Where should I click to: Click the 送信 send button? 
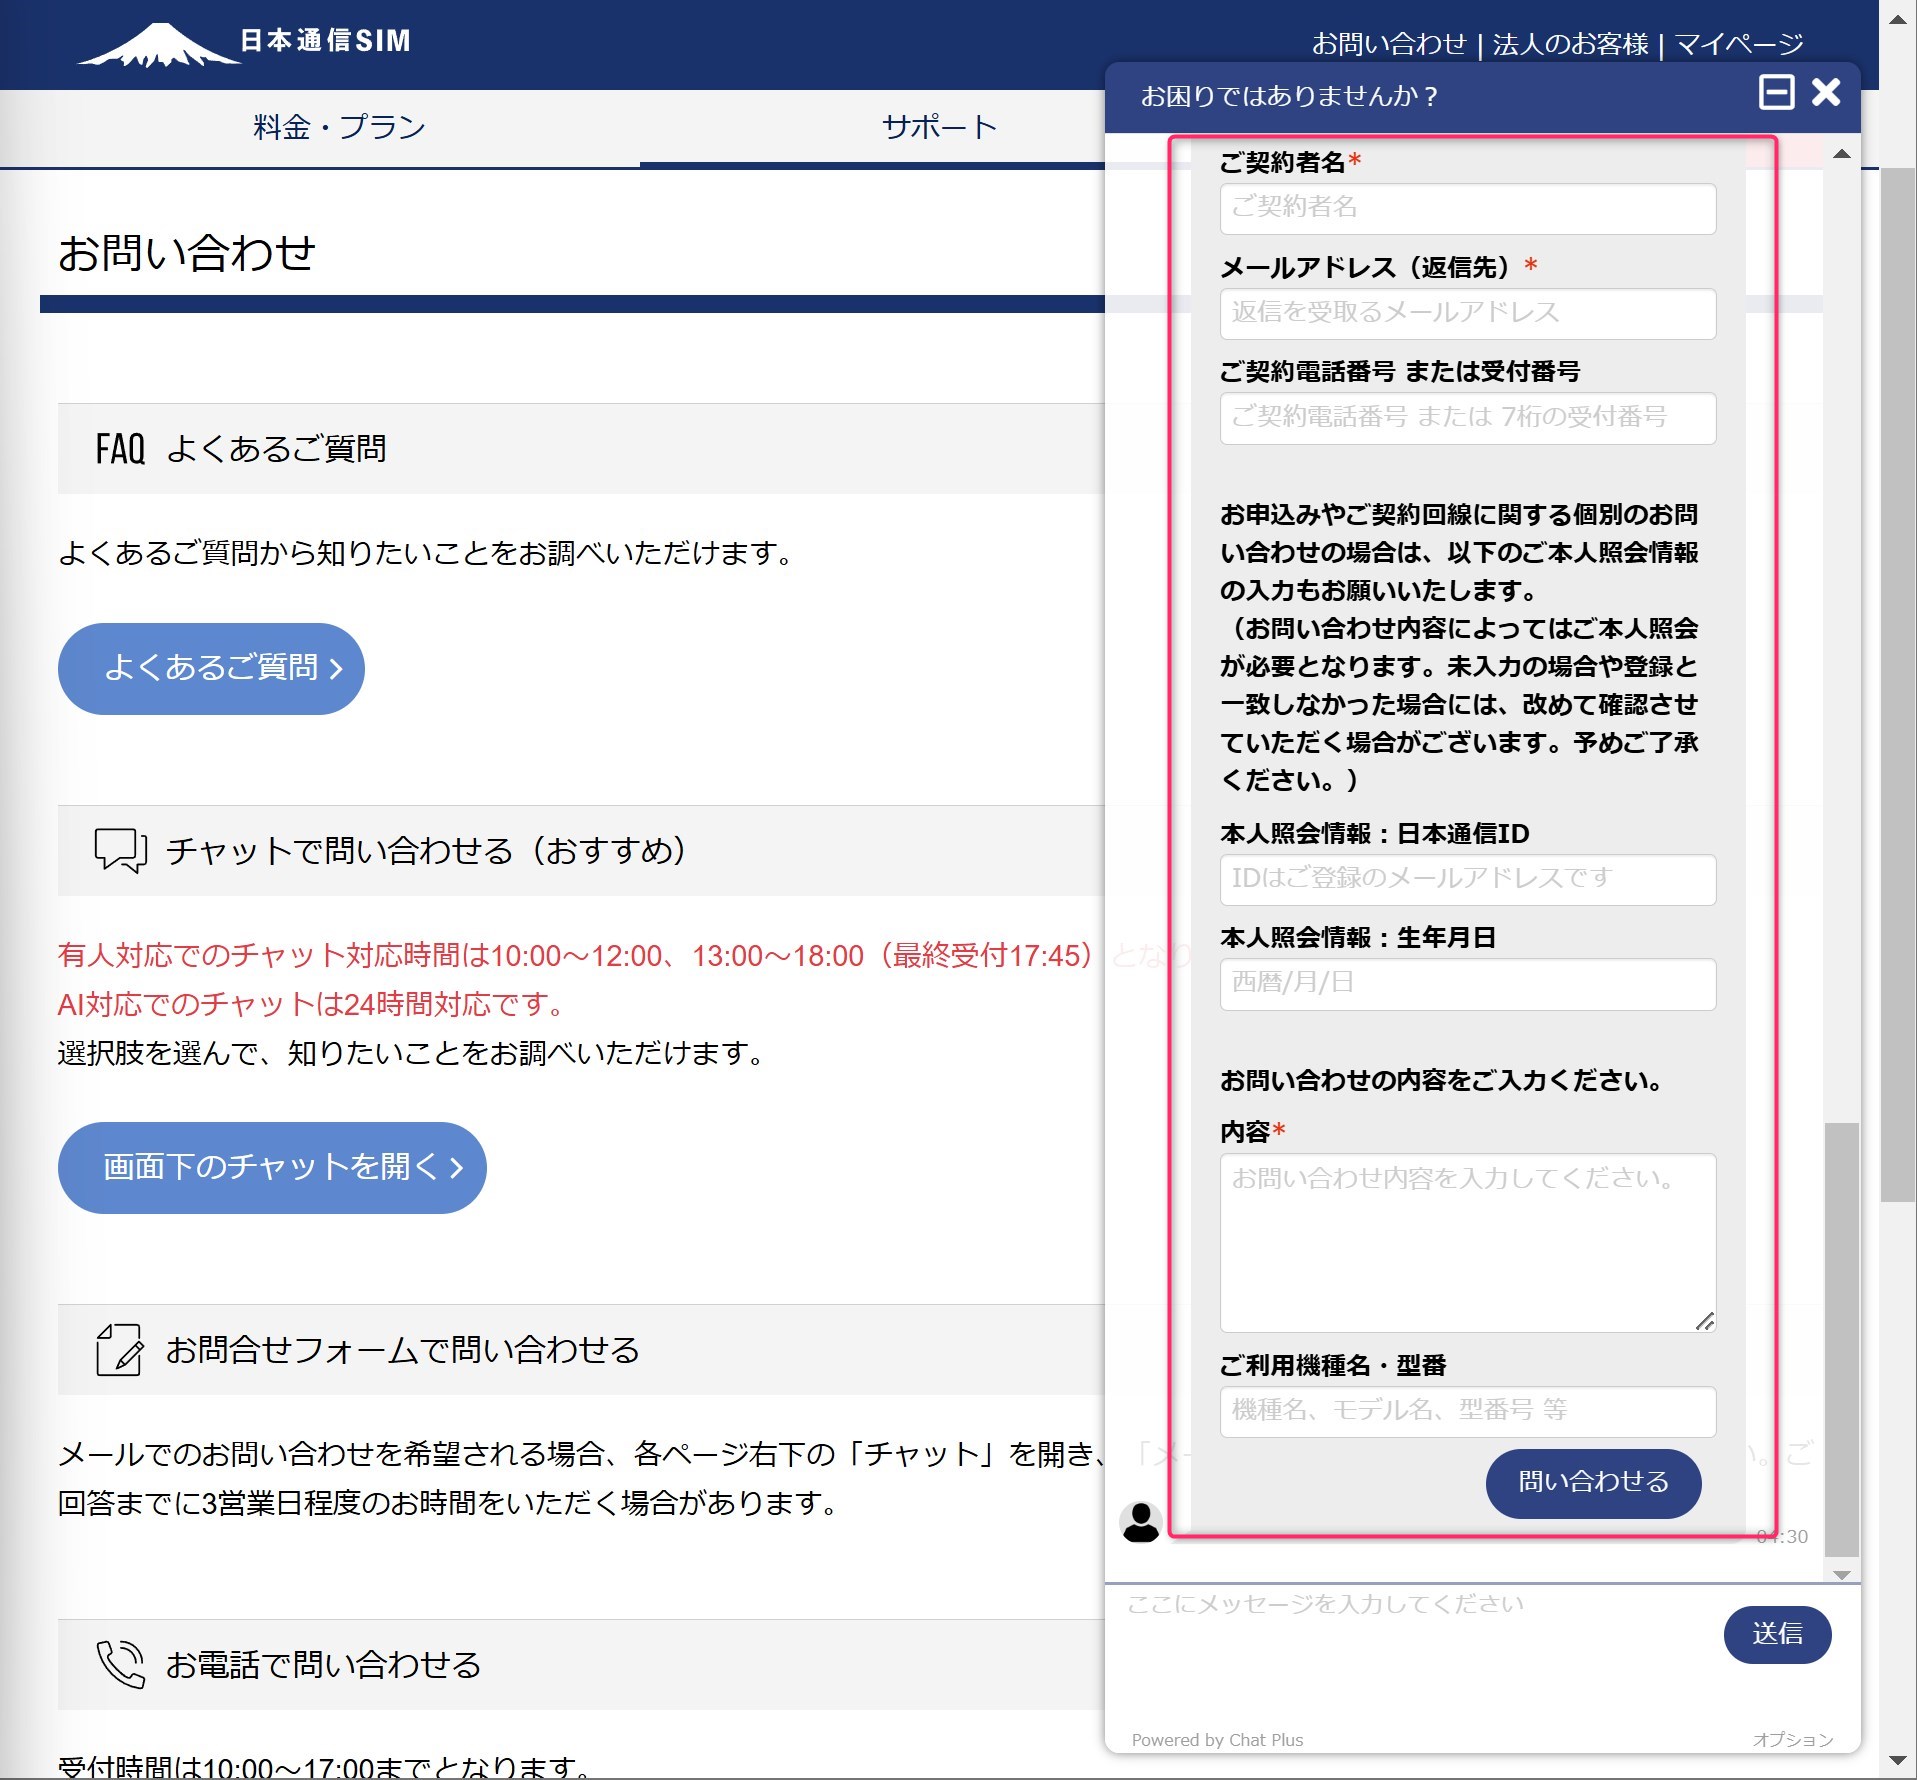(1777, 1634)
